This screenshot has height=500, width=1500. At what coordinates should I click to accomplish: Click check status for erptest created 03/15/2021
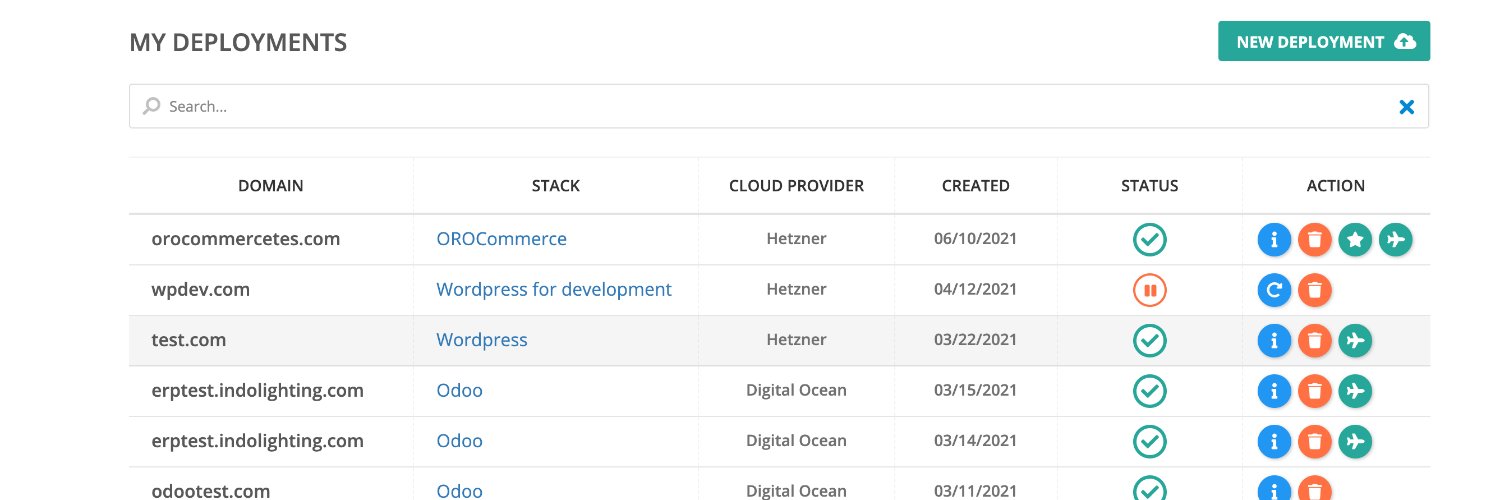(1150, 390)
